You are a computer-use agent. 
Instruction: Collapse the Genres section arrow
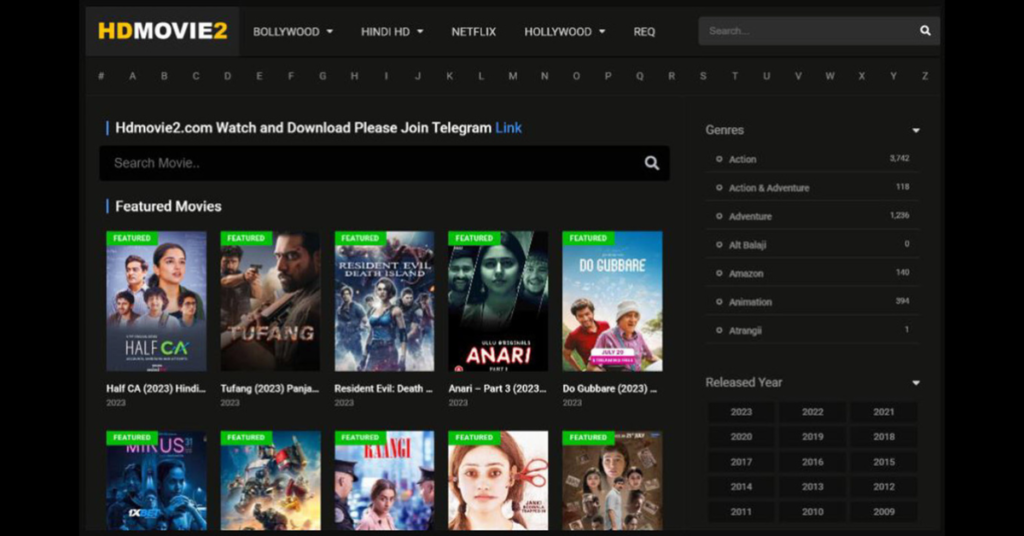pos(916,131)
